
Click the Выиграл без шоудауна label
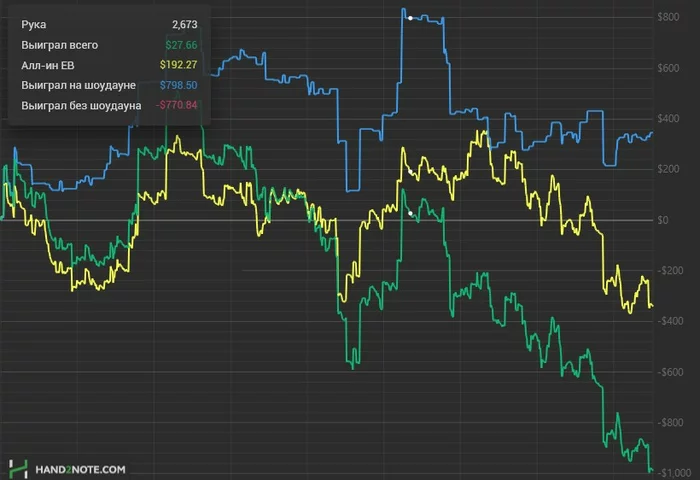coord(81,106)
